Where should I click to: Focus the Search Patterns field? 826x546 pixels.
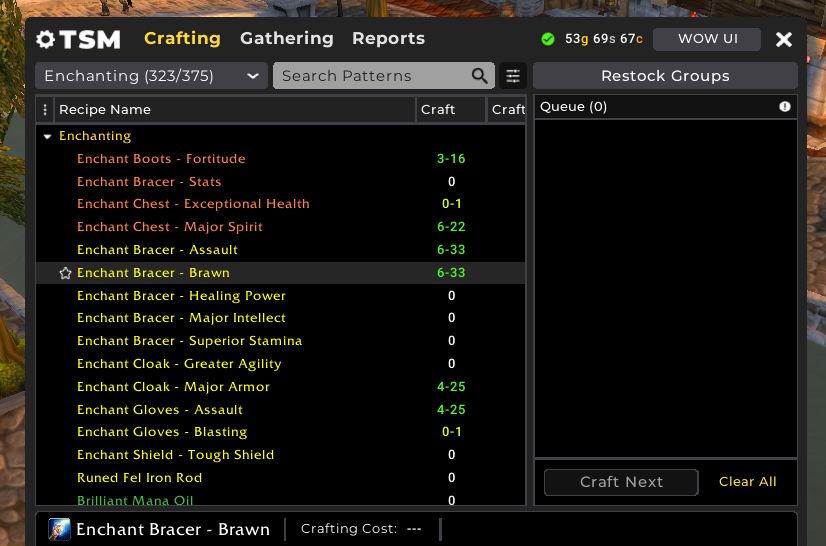(x=384, y=76)
